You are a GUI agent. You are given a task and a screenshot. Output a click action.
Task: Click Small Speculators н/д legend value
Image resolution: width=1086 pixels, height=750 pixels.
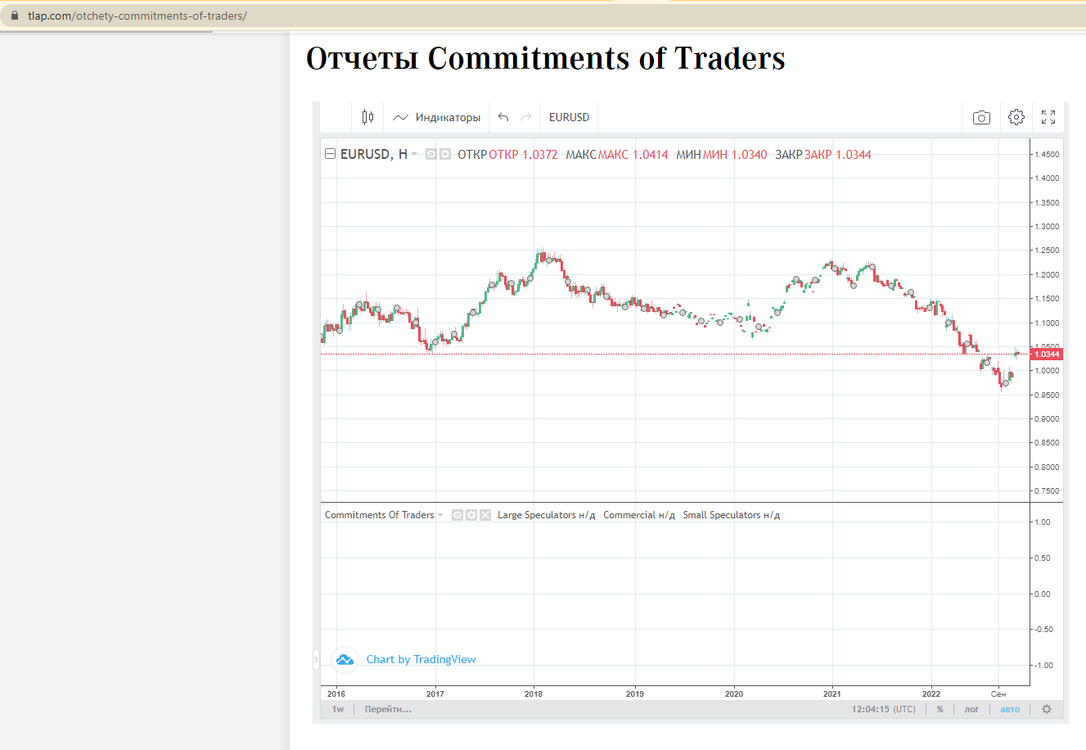point(731,515)
